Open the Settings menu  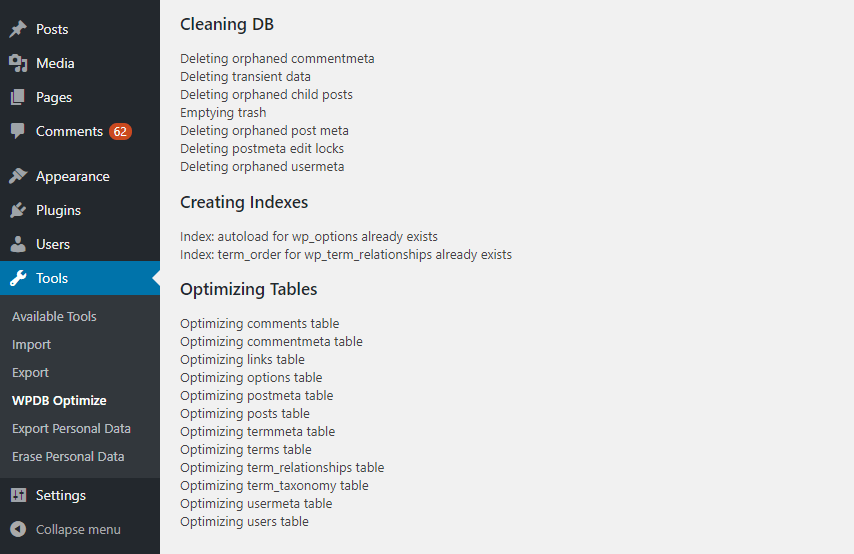[x=61, y=496]
